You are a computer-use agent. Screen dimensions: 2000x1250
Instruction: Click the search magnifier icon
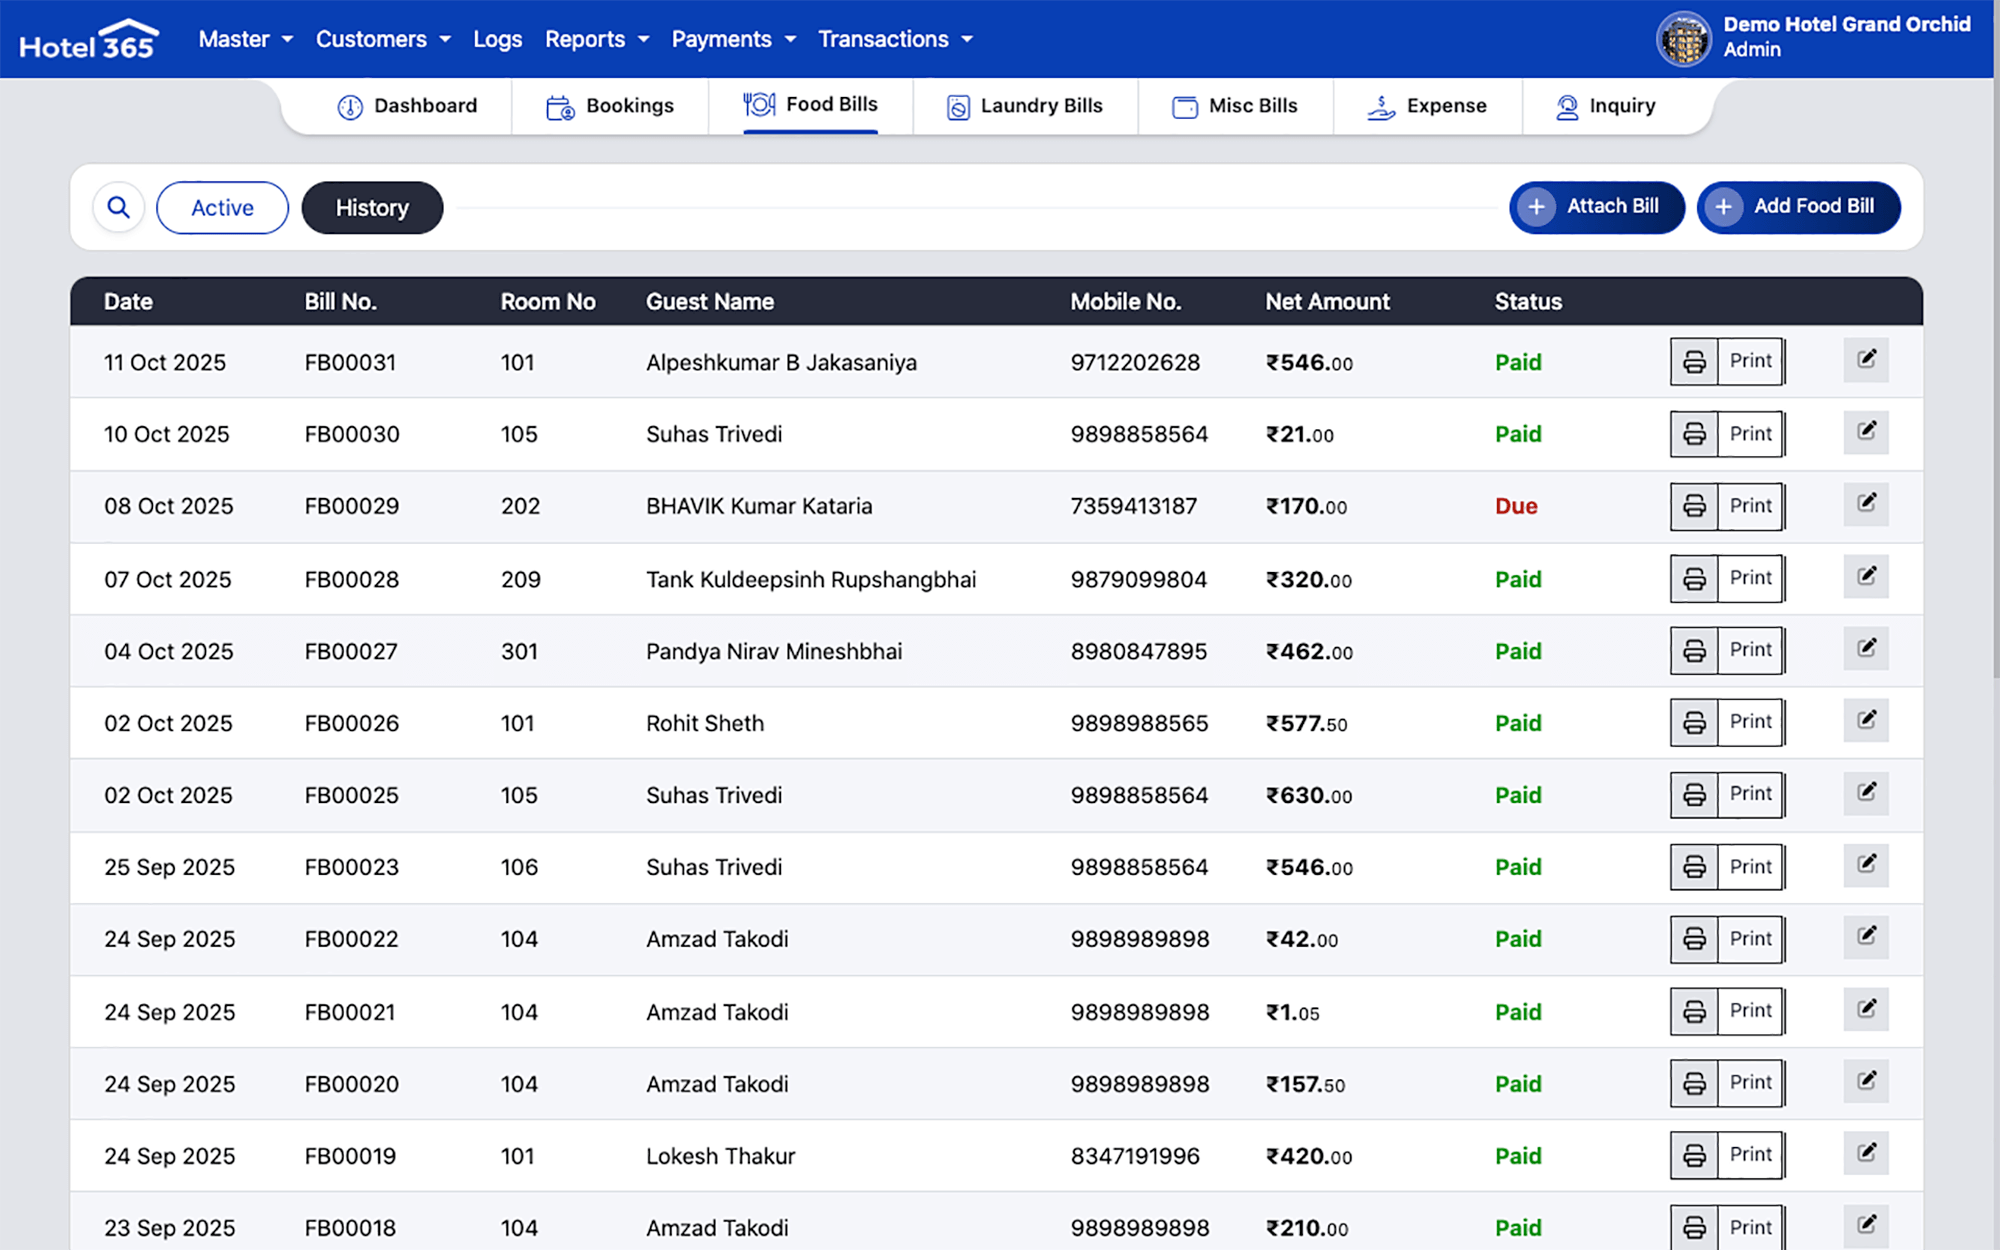click(119, 207)
